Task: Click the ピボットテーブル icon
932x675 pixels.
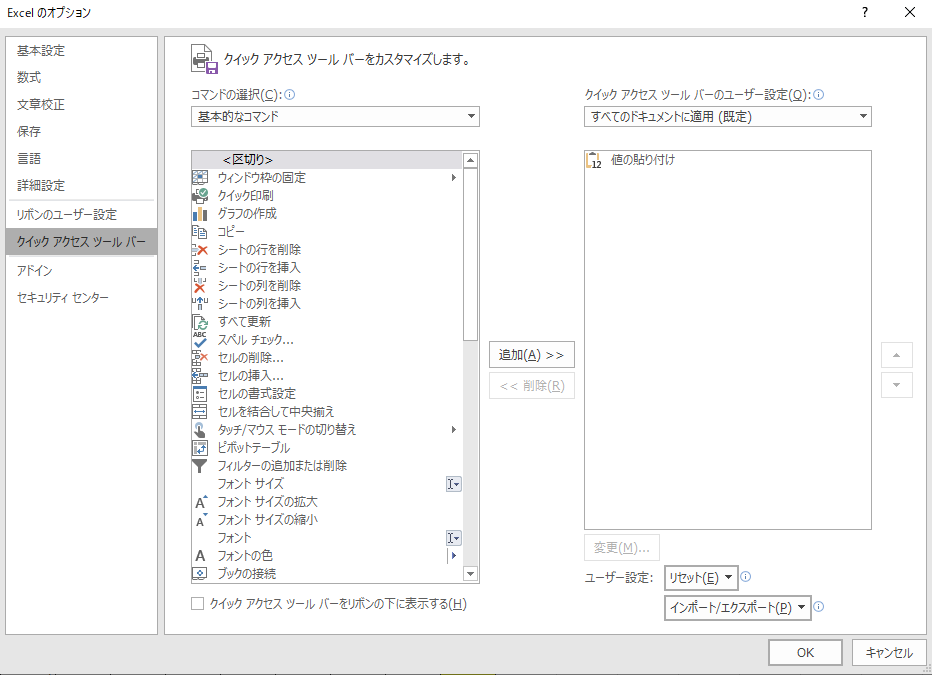Action: tap(200, 447)
